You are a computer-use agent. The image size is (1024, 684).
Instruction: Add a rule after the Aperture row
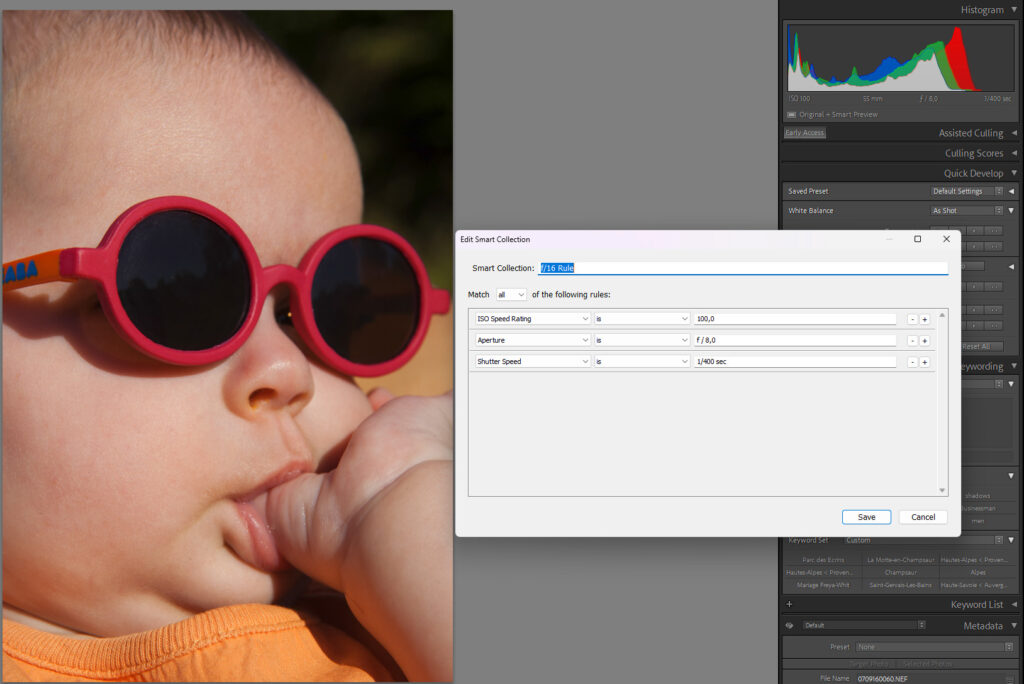tap(925, 341)
